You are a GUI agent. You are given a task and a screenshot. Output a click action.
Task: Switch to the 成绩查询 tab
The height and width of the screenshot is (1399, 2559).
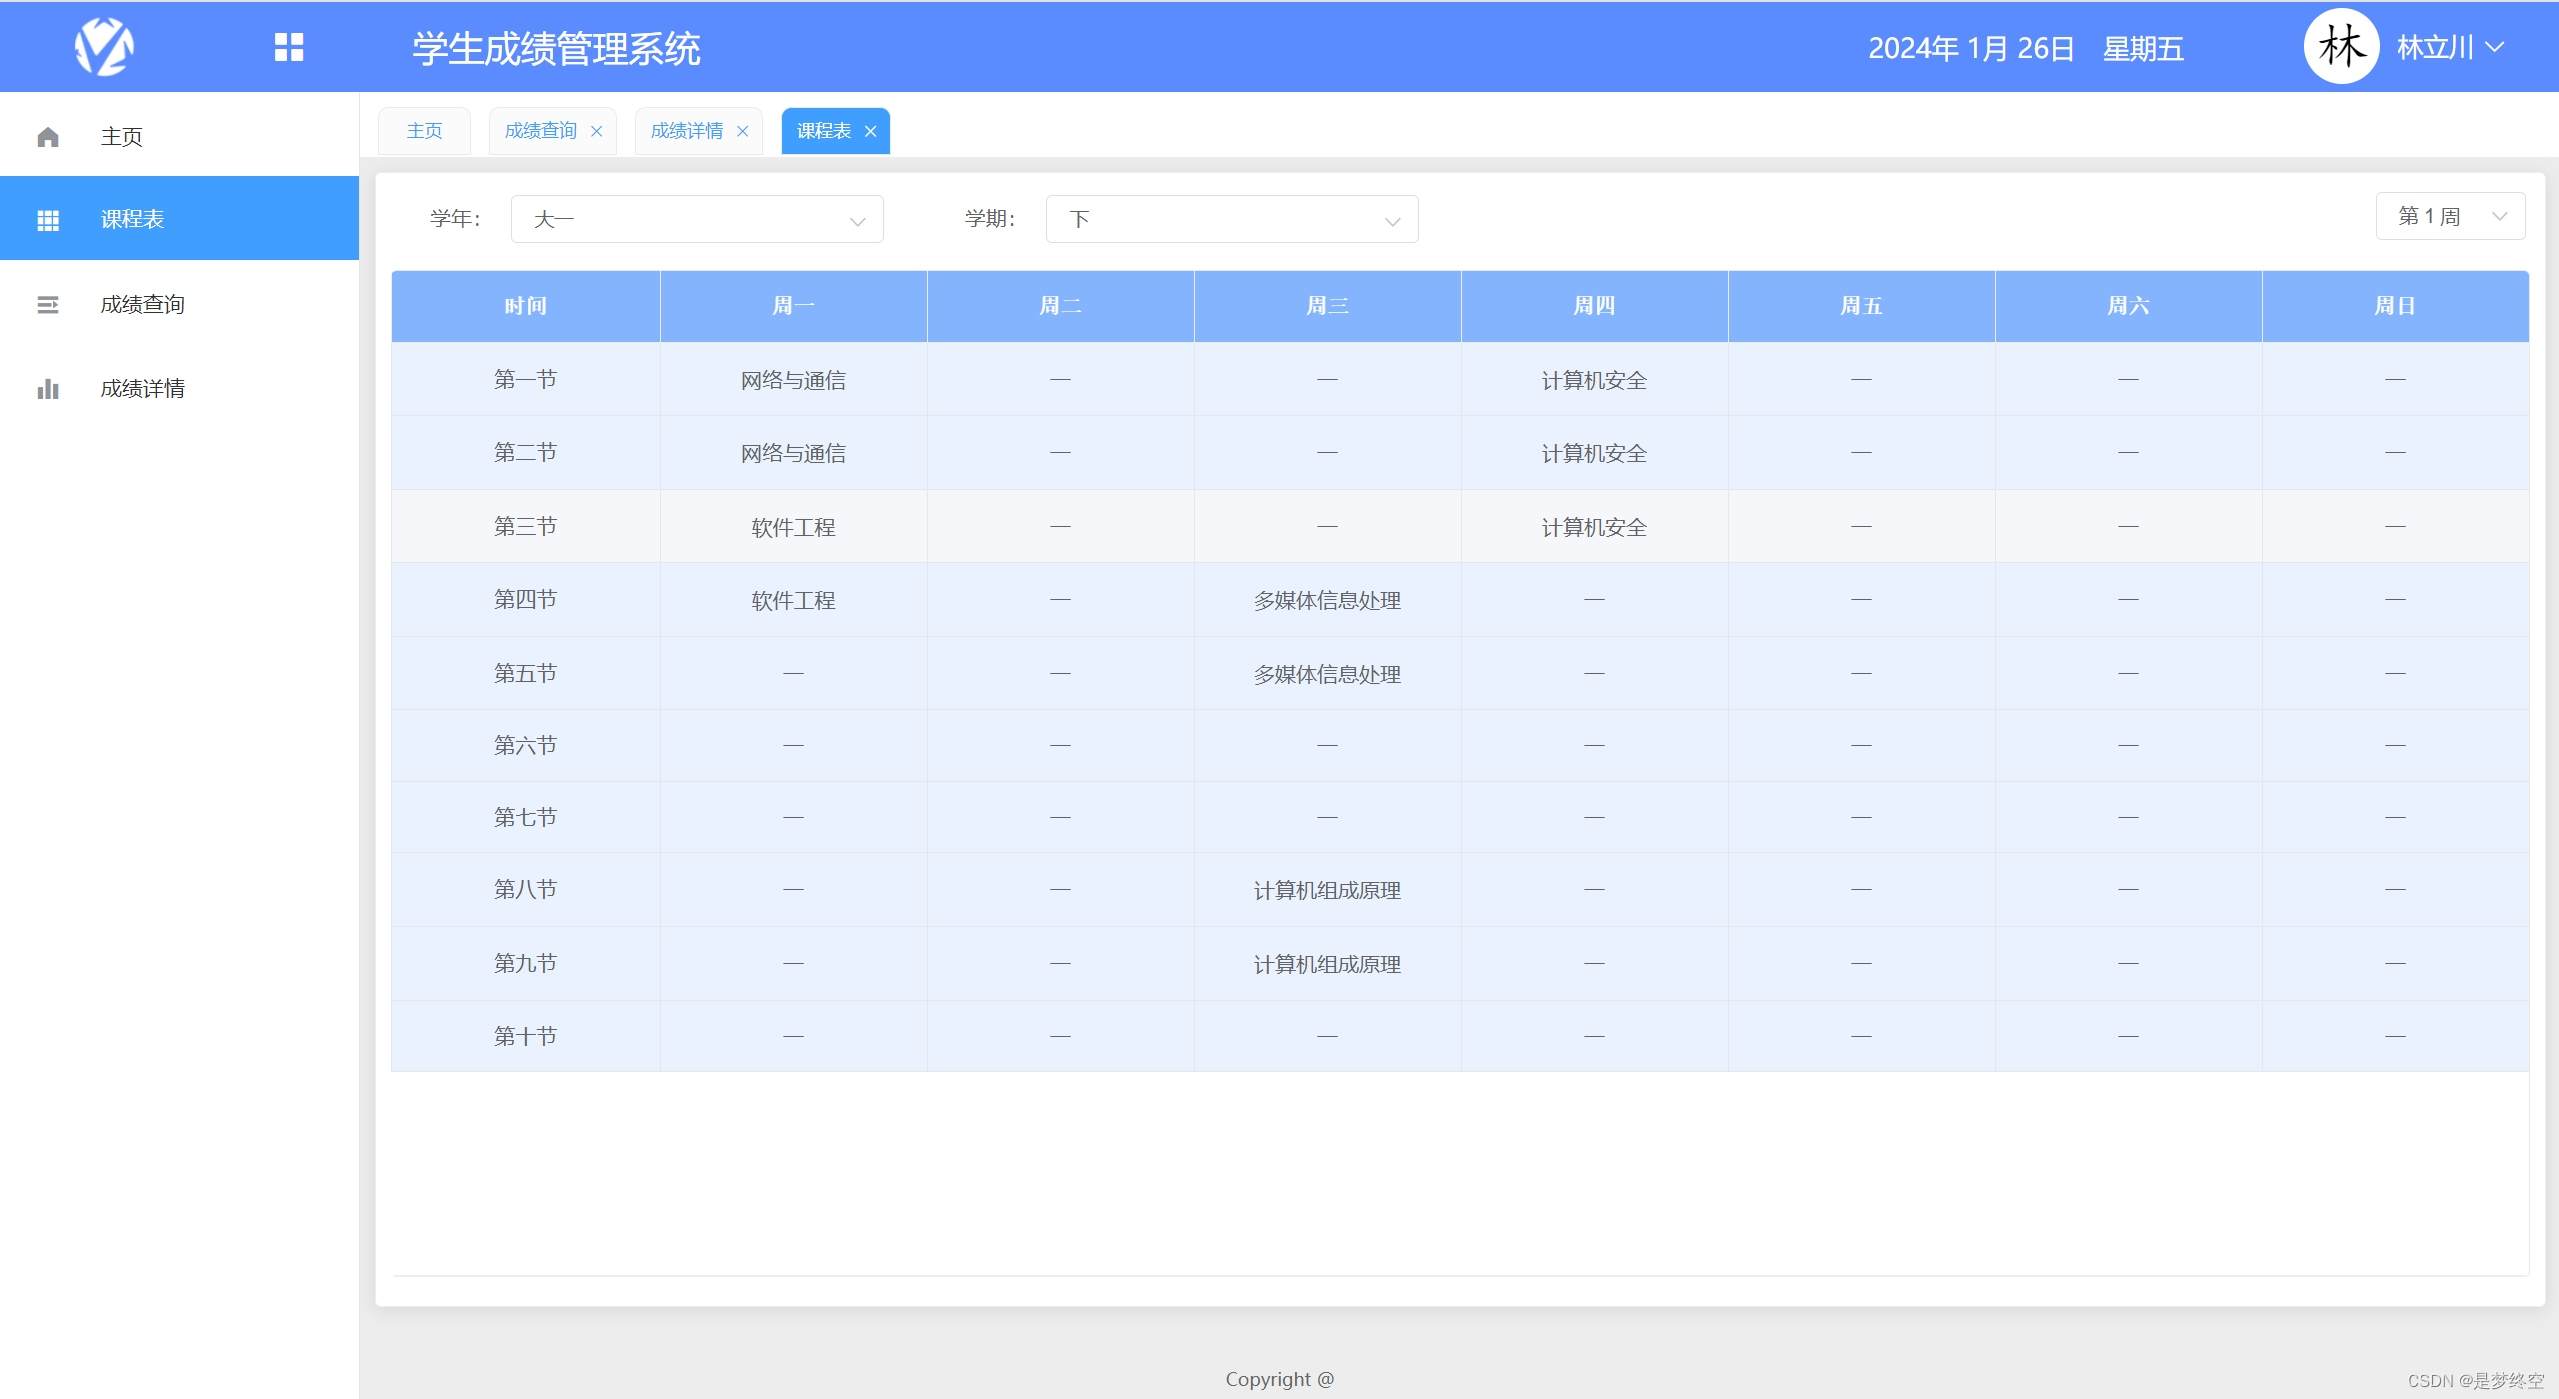click(x=541, y=130)
